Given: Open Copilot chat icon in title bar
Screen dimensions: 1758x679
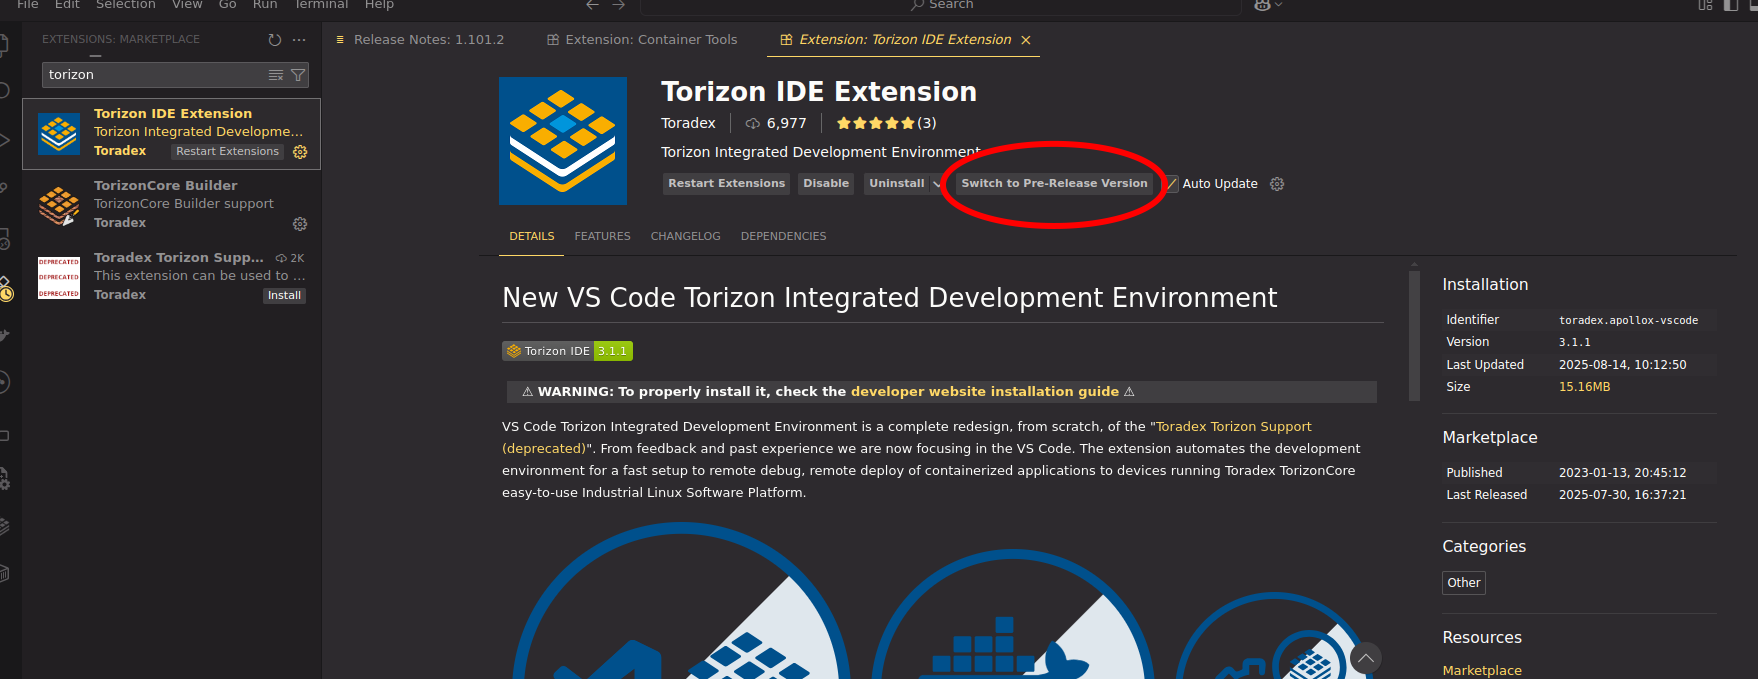Looking at the screenshot, I should point(1262,5).
